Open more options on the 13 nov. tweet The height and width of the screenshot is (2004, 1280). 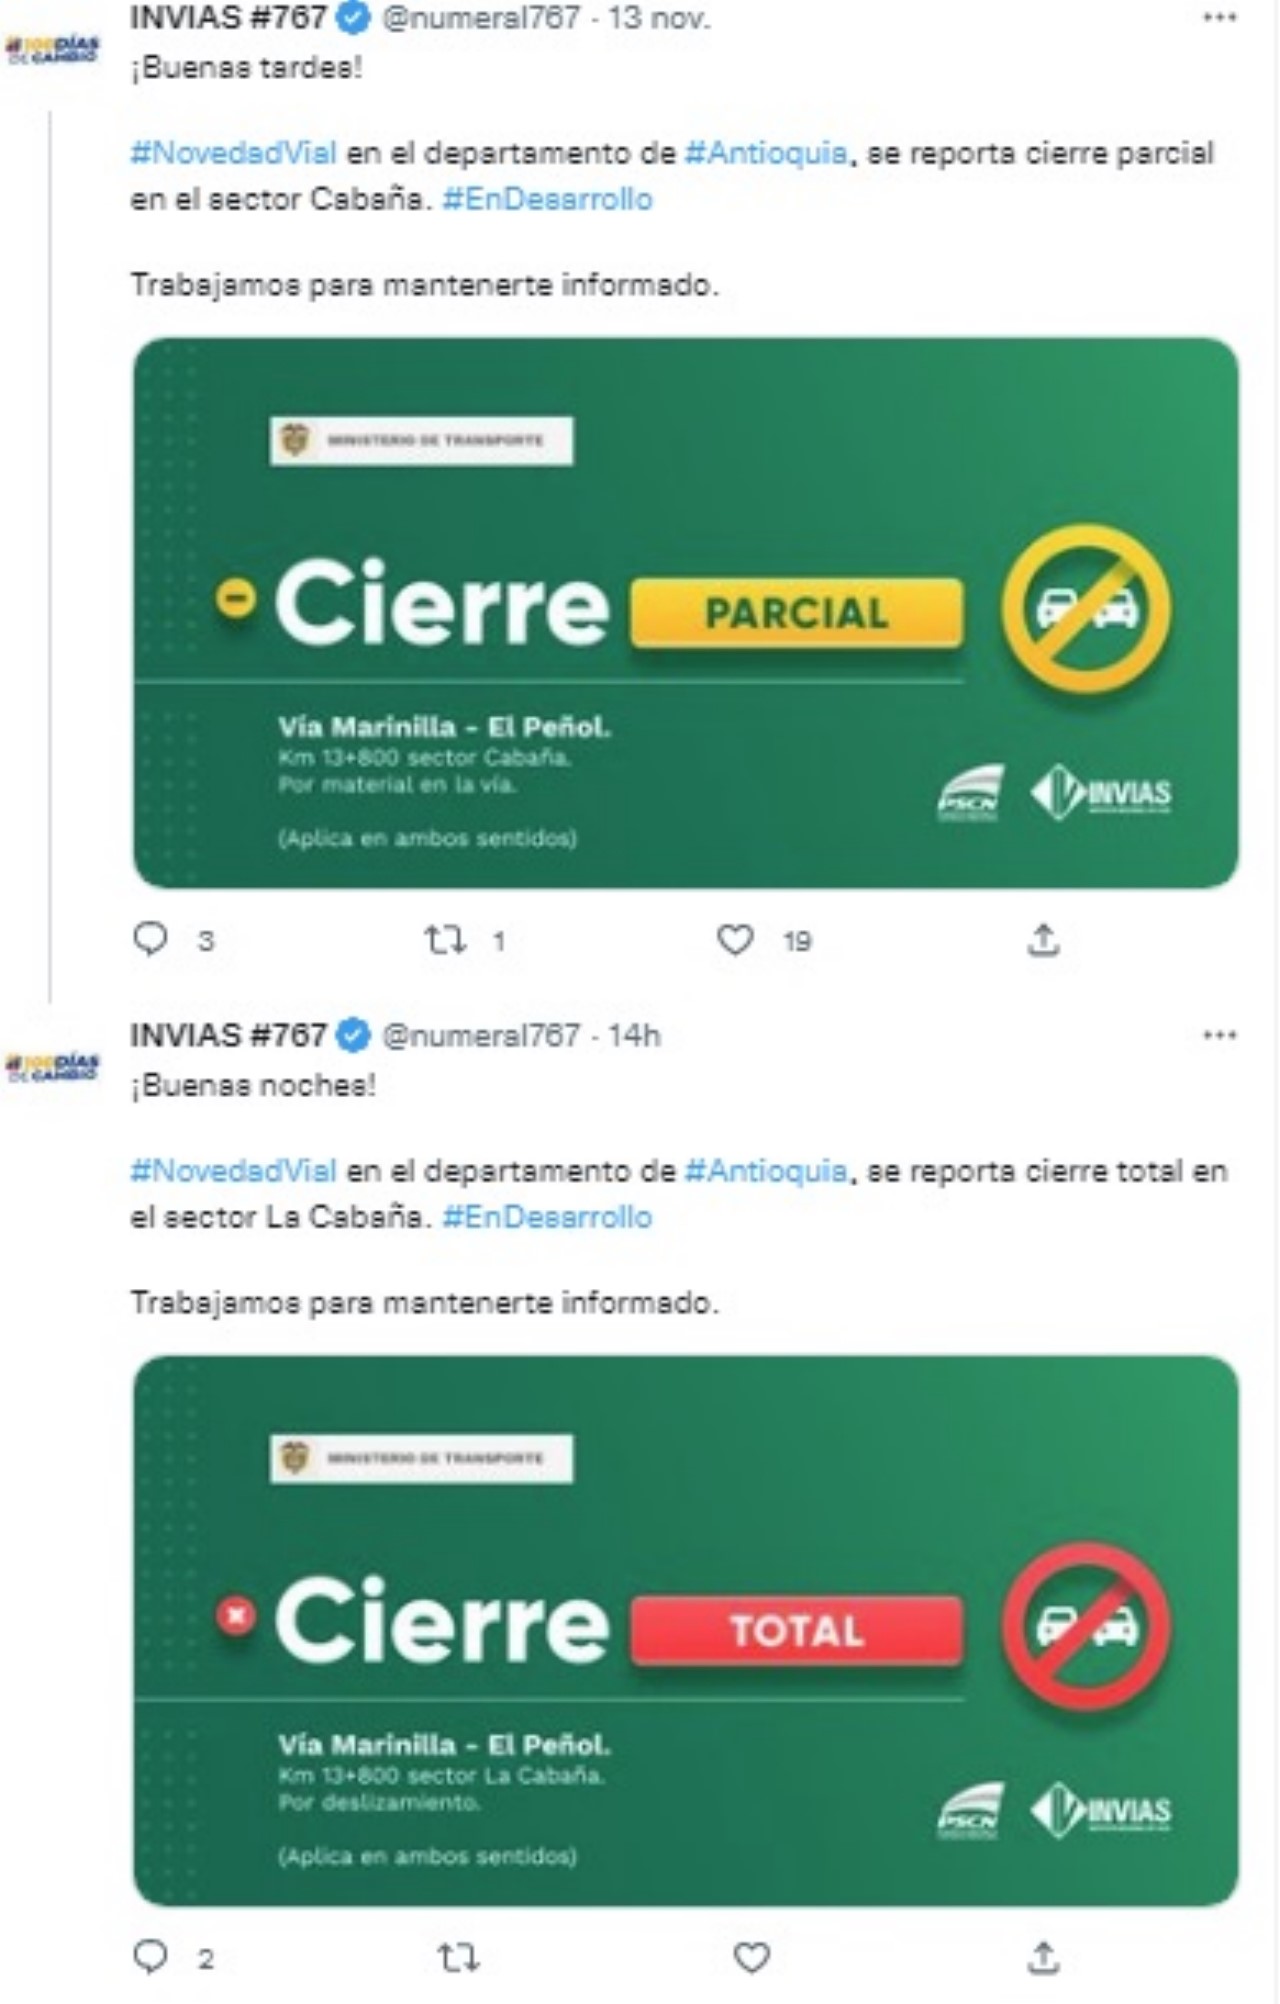1220,17
